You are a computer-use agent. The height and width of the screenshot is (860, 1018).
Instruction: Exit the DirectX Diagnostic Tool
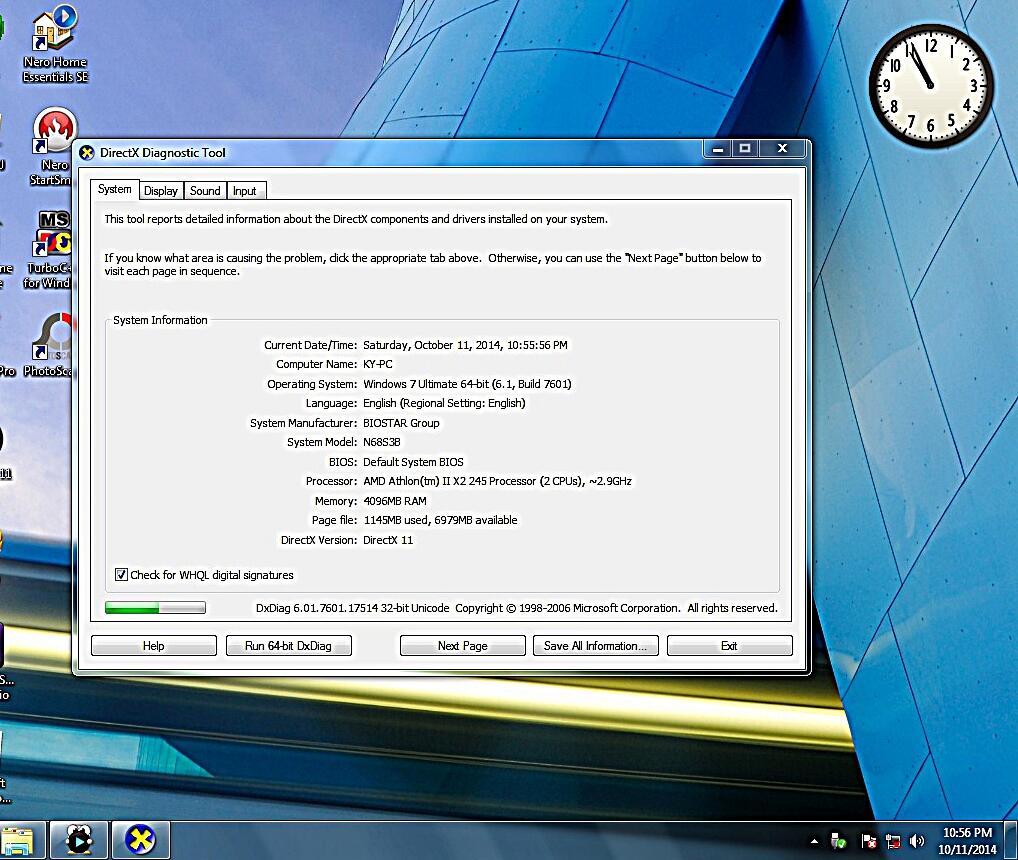pos(730,646)
